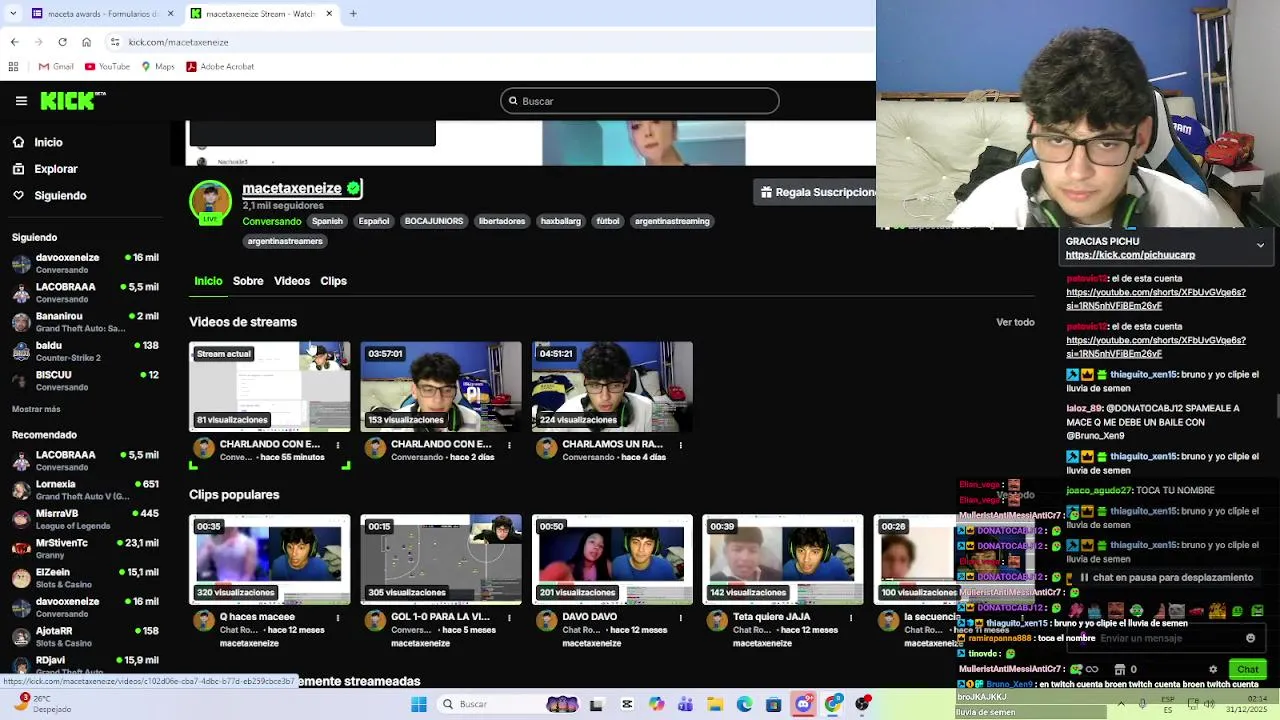Switch to the Sobre tab
Image resolution: width=1280 pixels, height=720 pixels.
248,281
